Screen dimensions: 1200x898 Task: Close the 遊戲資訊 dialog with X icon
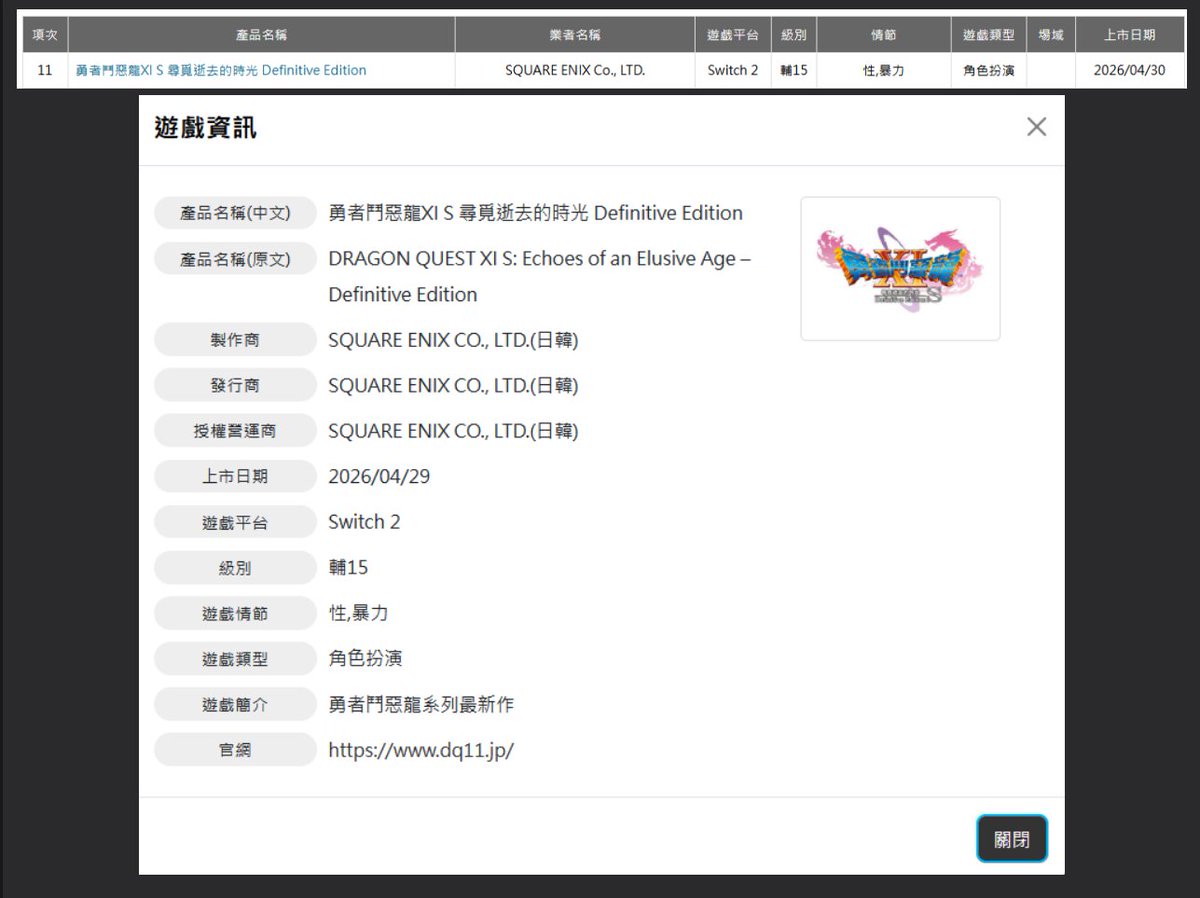point(1036,127)
